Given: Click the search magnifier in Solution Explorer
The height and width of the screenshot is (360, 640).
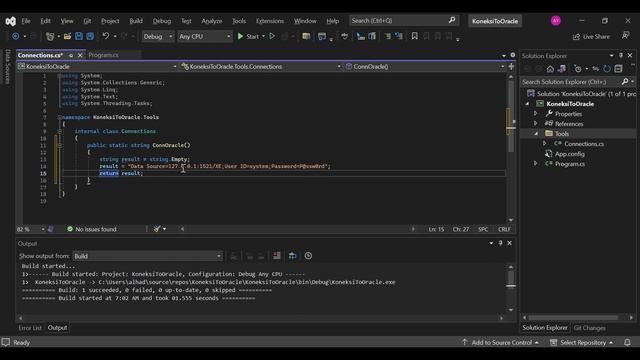Looking at the screenshot, I should coord(625,82).
